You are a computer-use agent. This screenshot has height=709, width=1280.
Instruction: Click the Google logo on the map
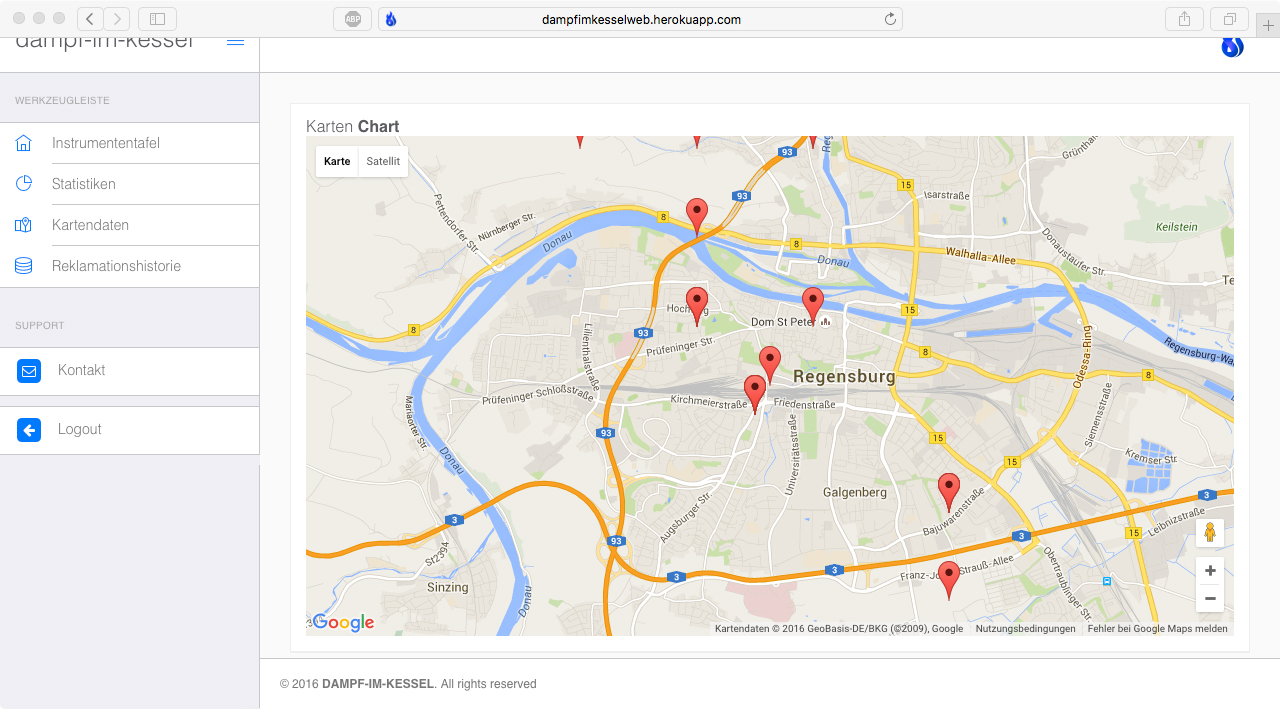click(343, 622)
